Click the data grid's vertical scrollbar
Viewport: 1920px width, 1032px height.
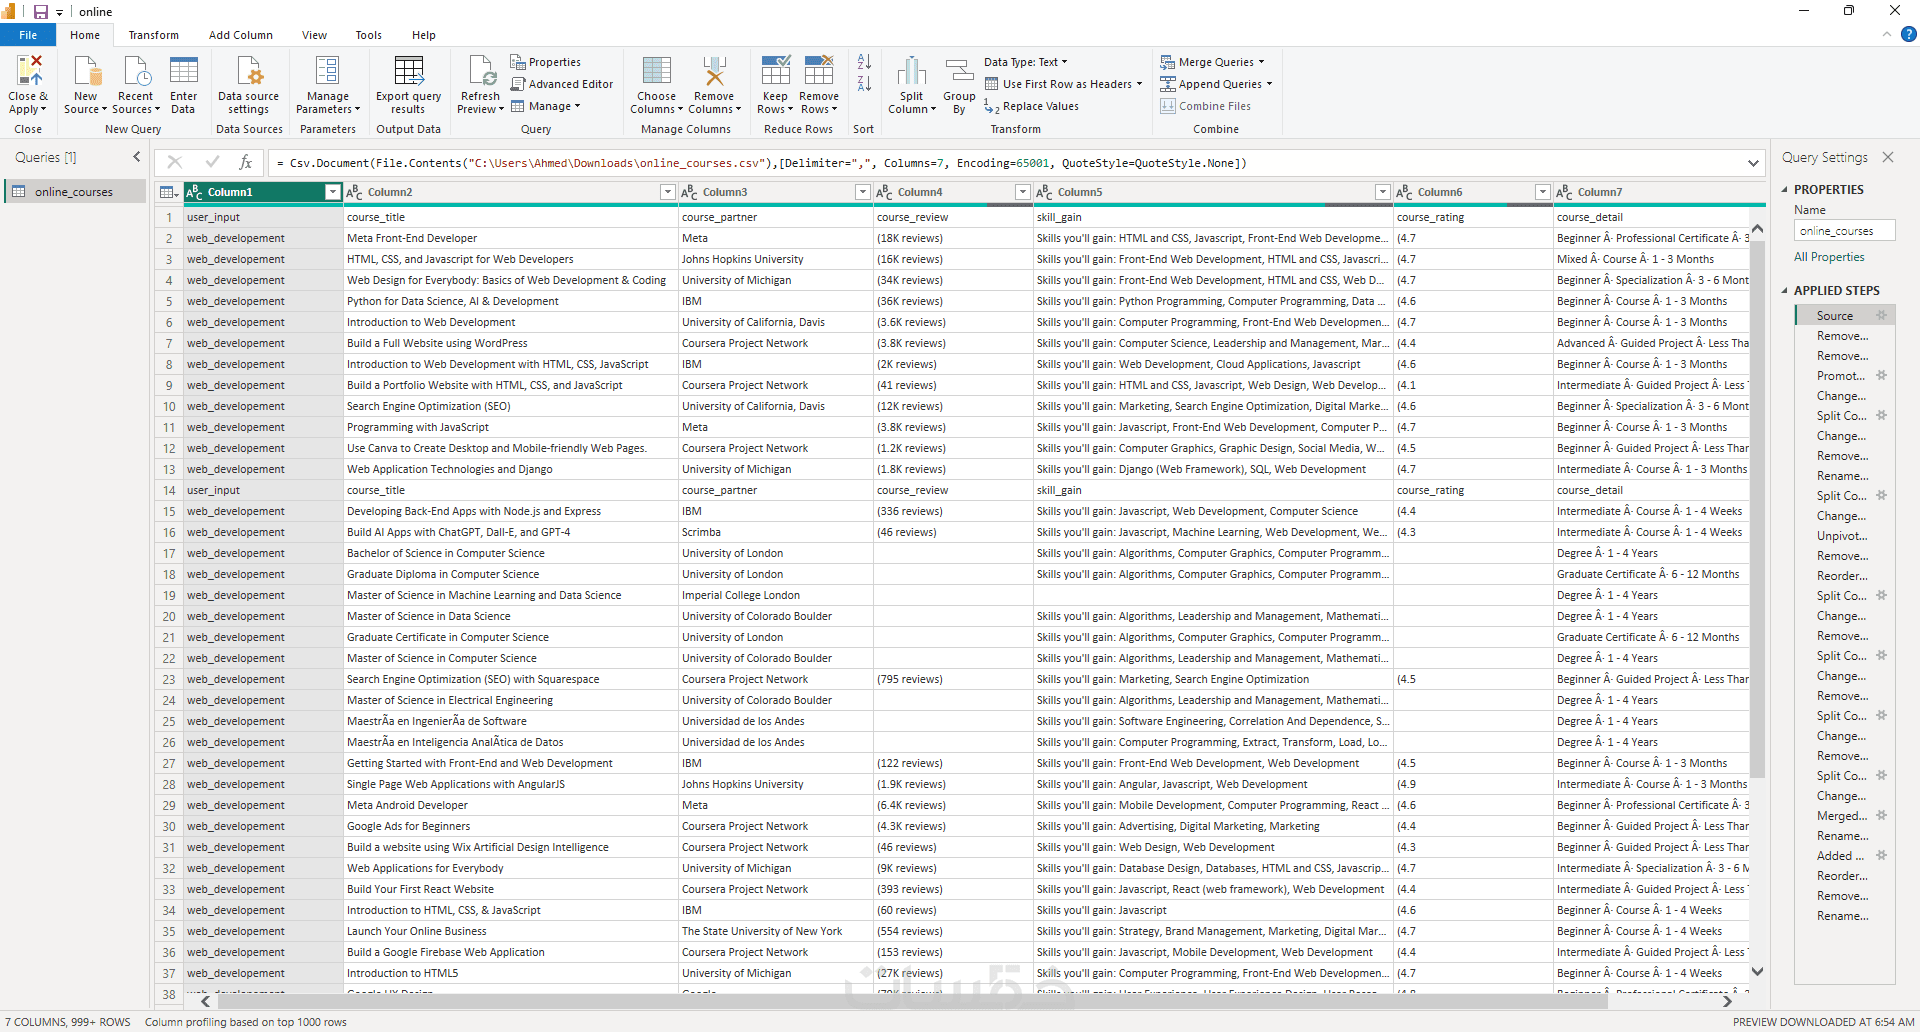pos(1757,508)
